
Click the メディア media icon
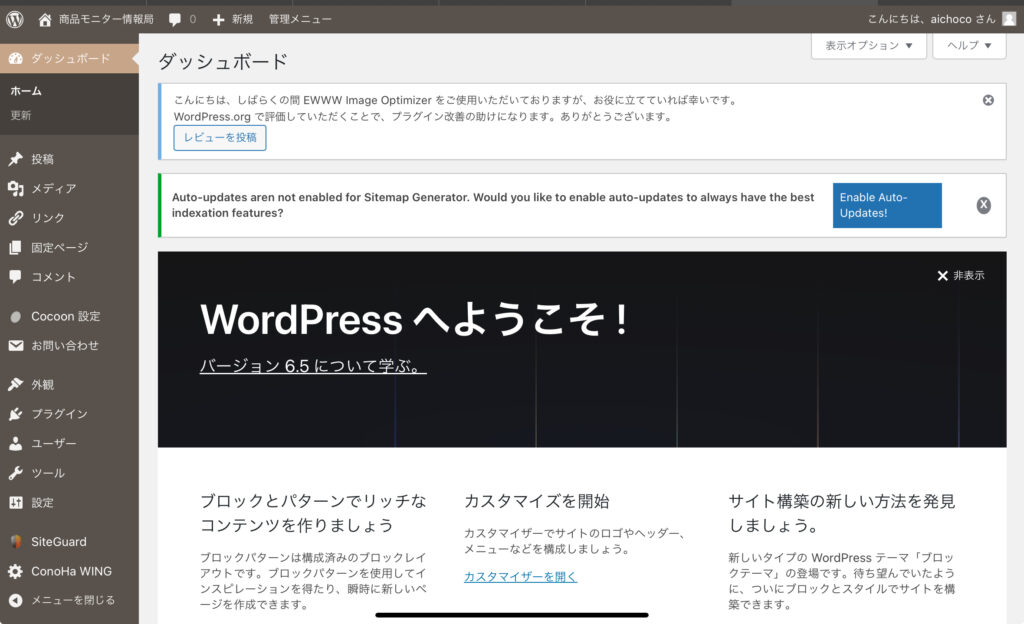point(16,189)
